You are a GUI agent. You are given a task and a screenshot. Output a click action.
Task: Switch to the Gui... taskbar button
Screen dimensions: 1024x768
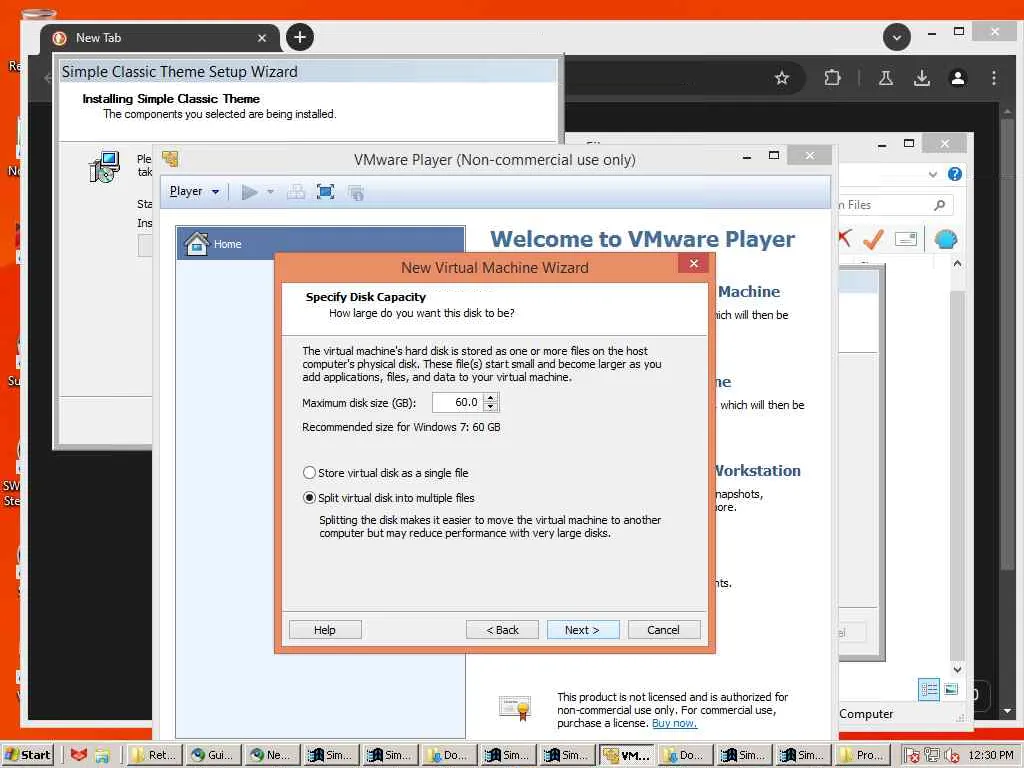click(x=213, y=755)
